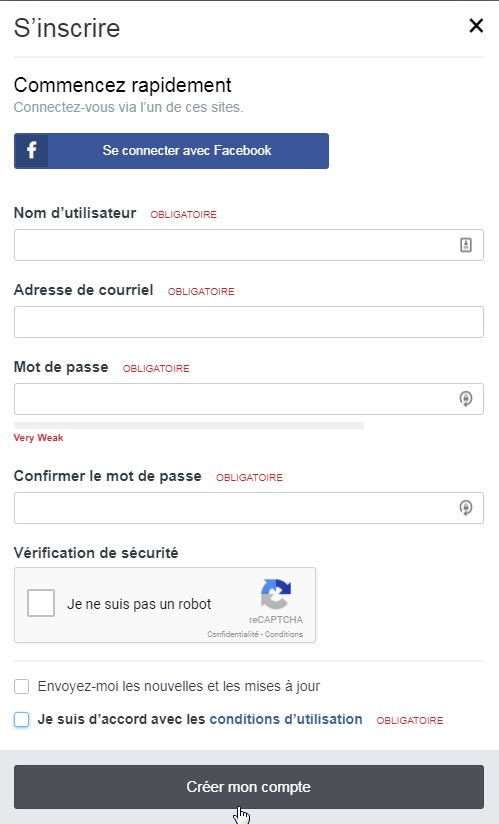Open the conditions d'utilisation link
The width and height of the screenshot is (499, 824).
pos(286,719)
